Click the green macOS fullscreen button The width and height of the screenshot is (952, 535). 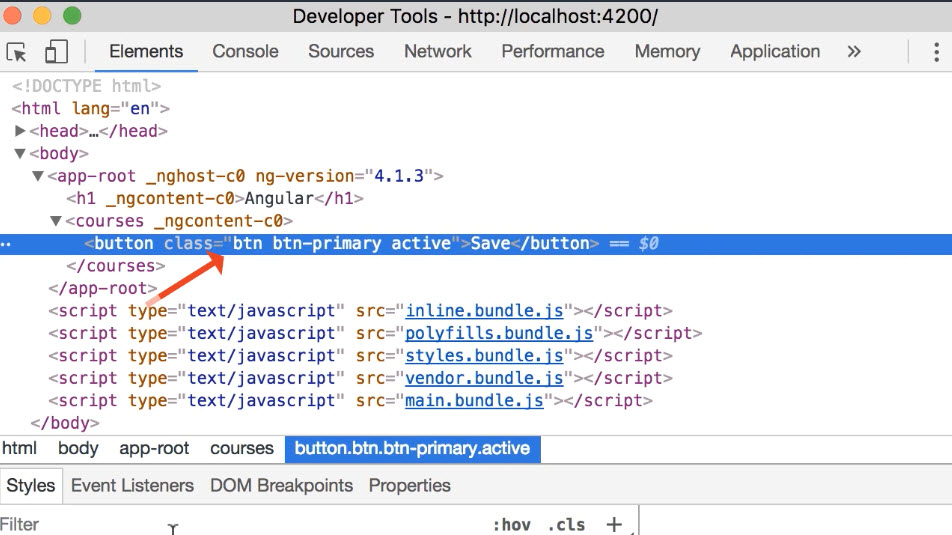tap(72, 16)
